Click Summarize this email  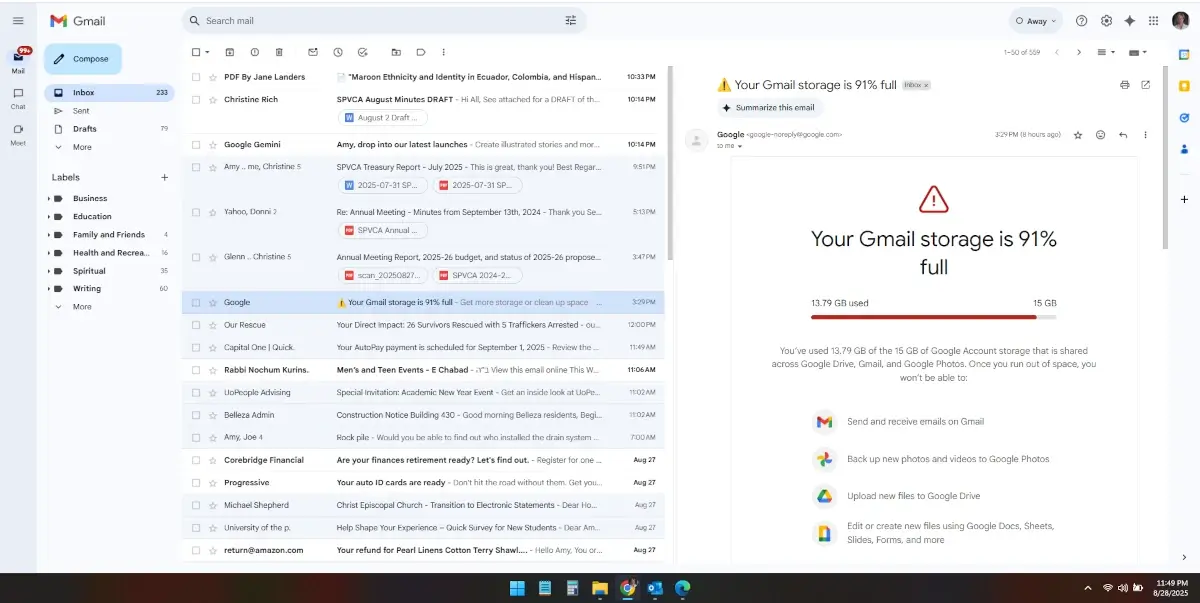click(x=768, y=108)
